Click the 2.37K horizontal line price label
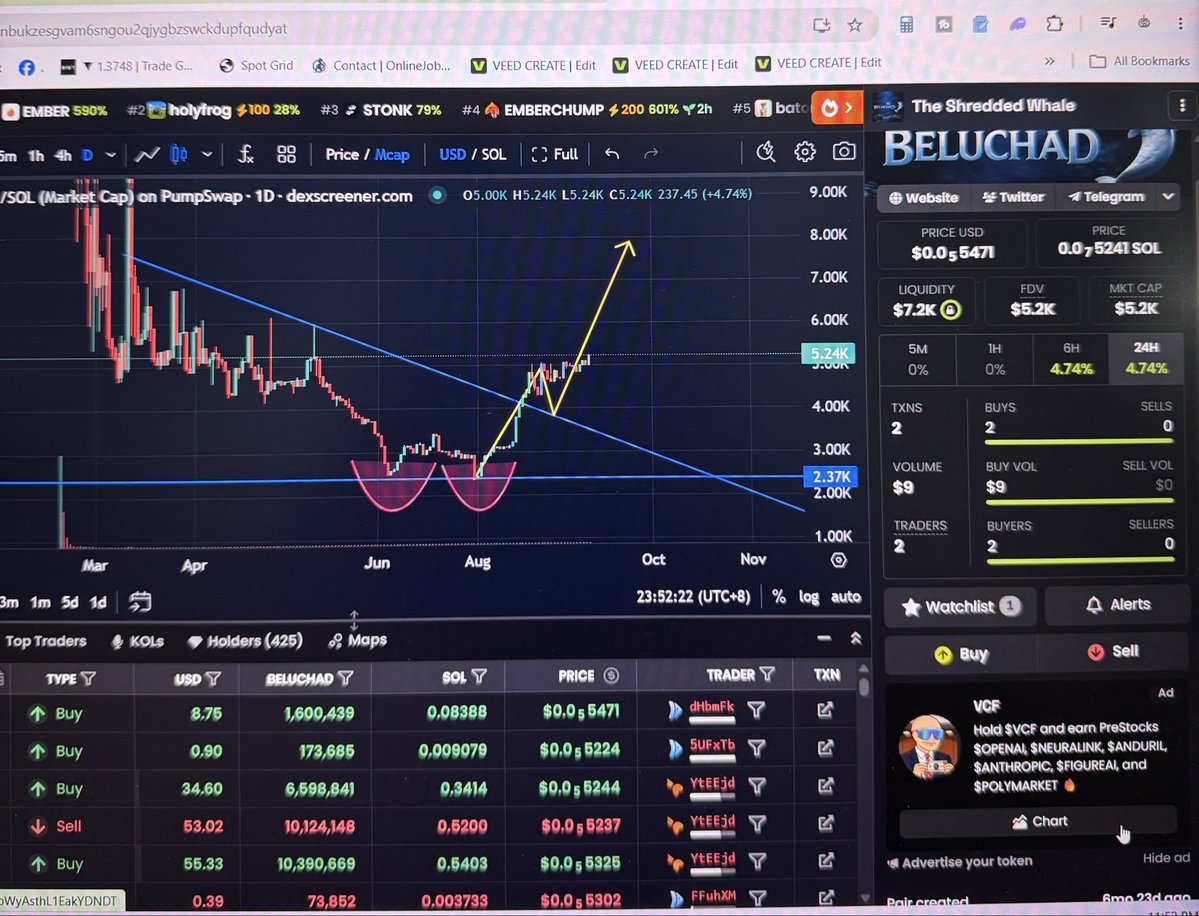1199x916 pixels. click(830, 476)
